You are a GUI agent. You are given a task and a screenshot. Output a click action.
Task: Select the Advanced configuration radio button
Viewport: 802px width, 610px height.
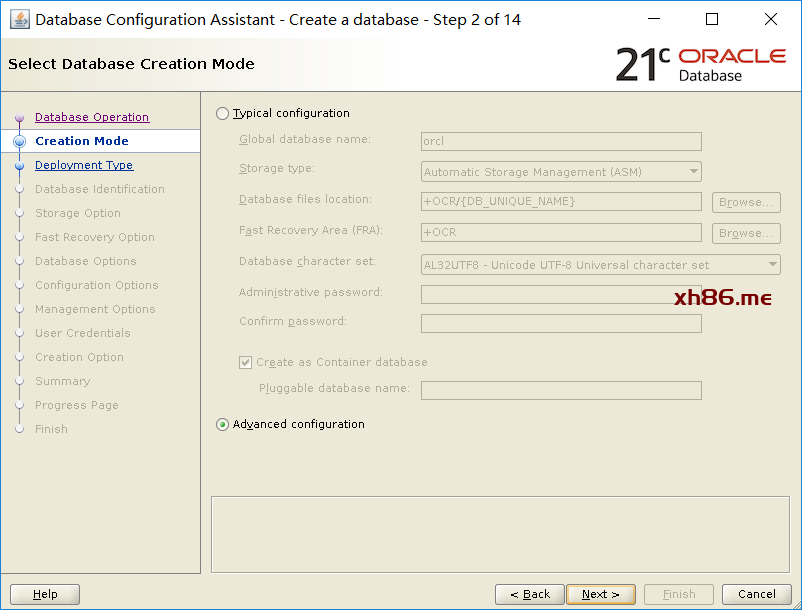point(222,425)
